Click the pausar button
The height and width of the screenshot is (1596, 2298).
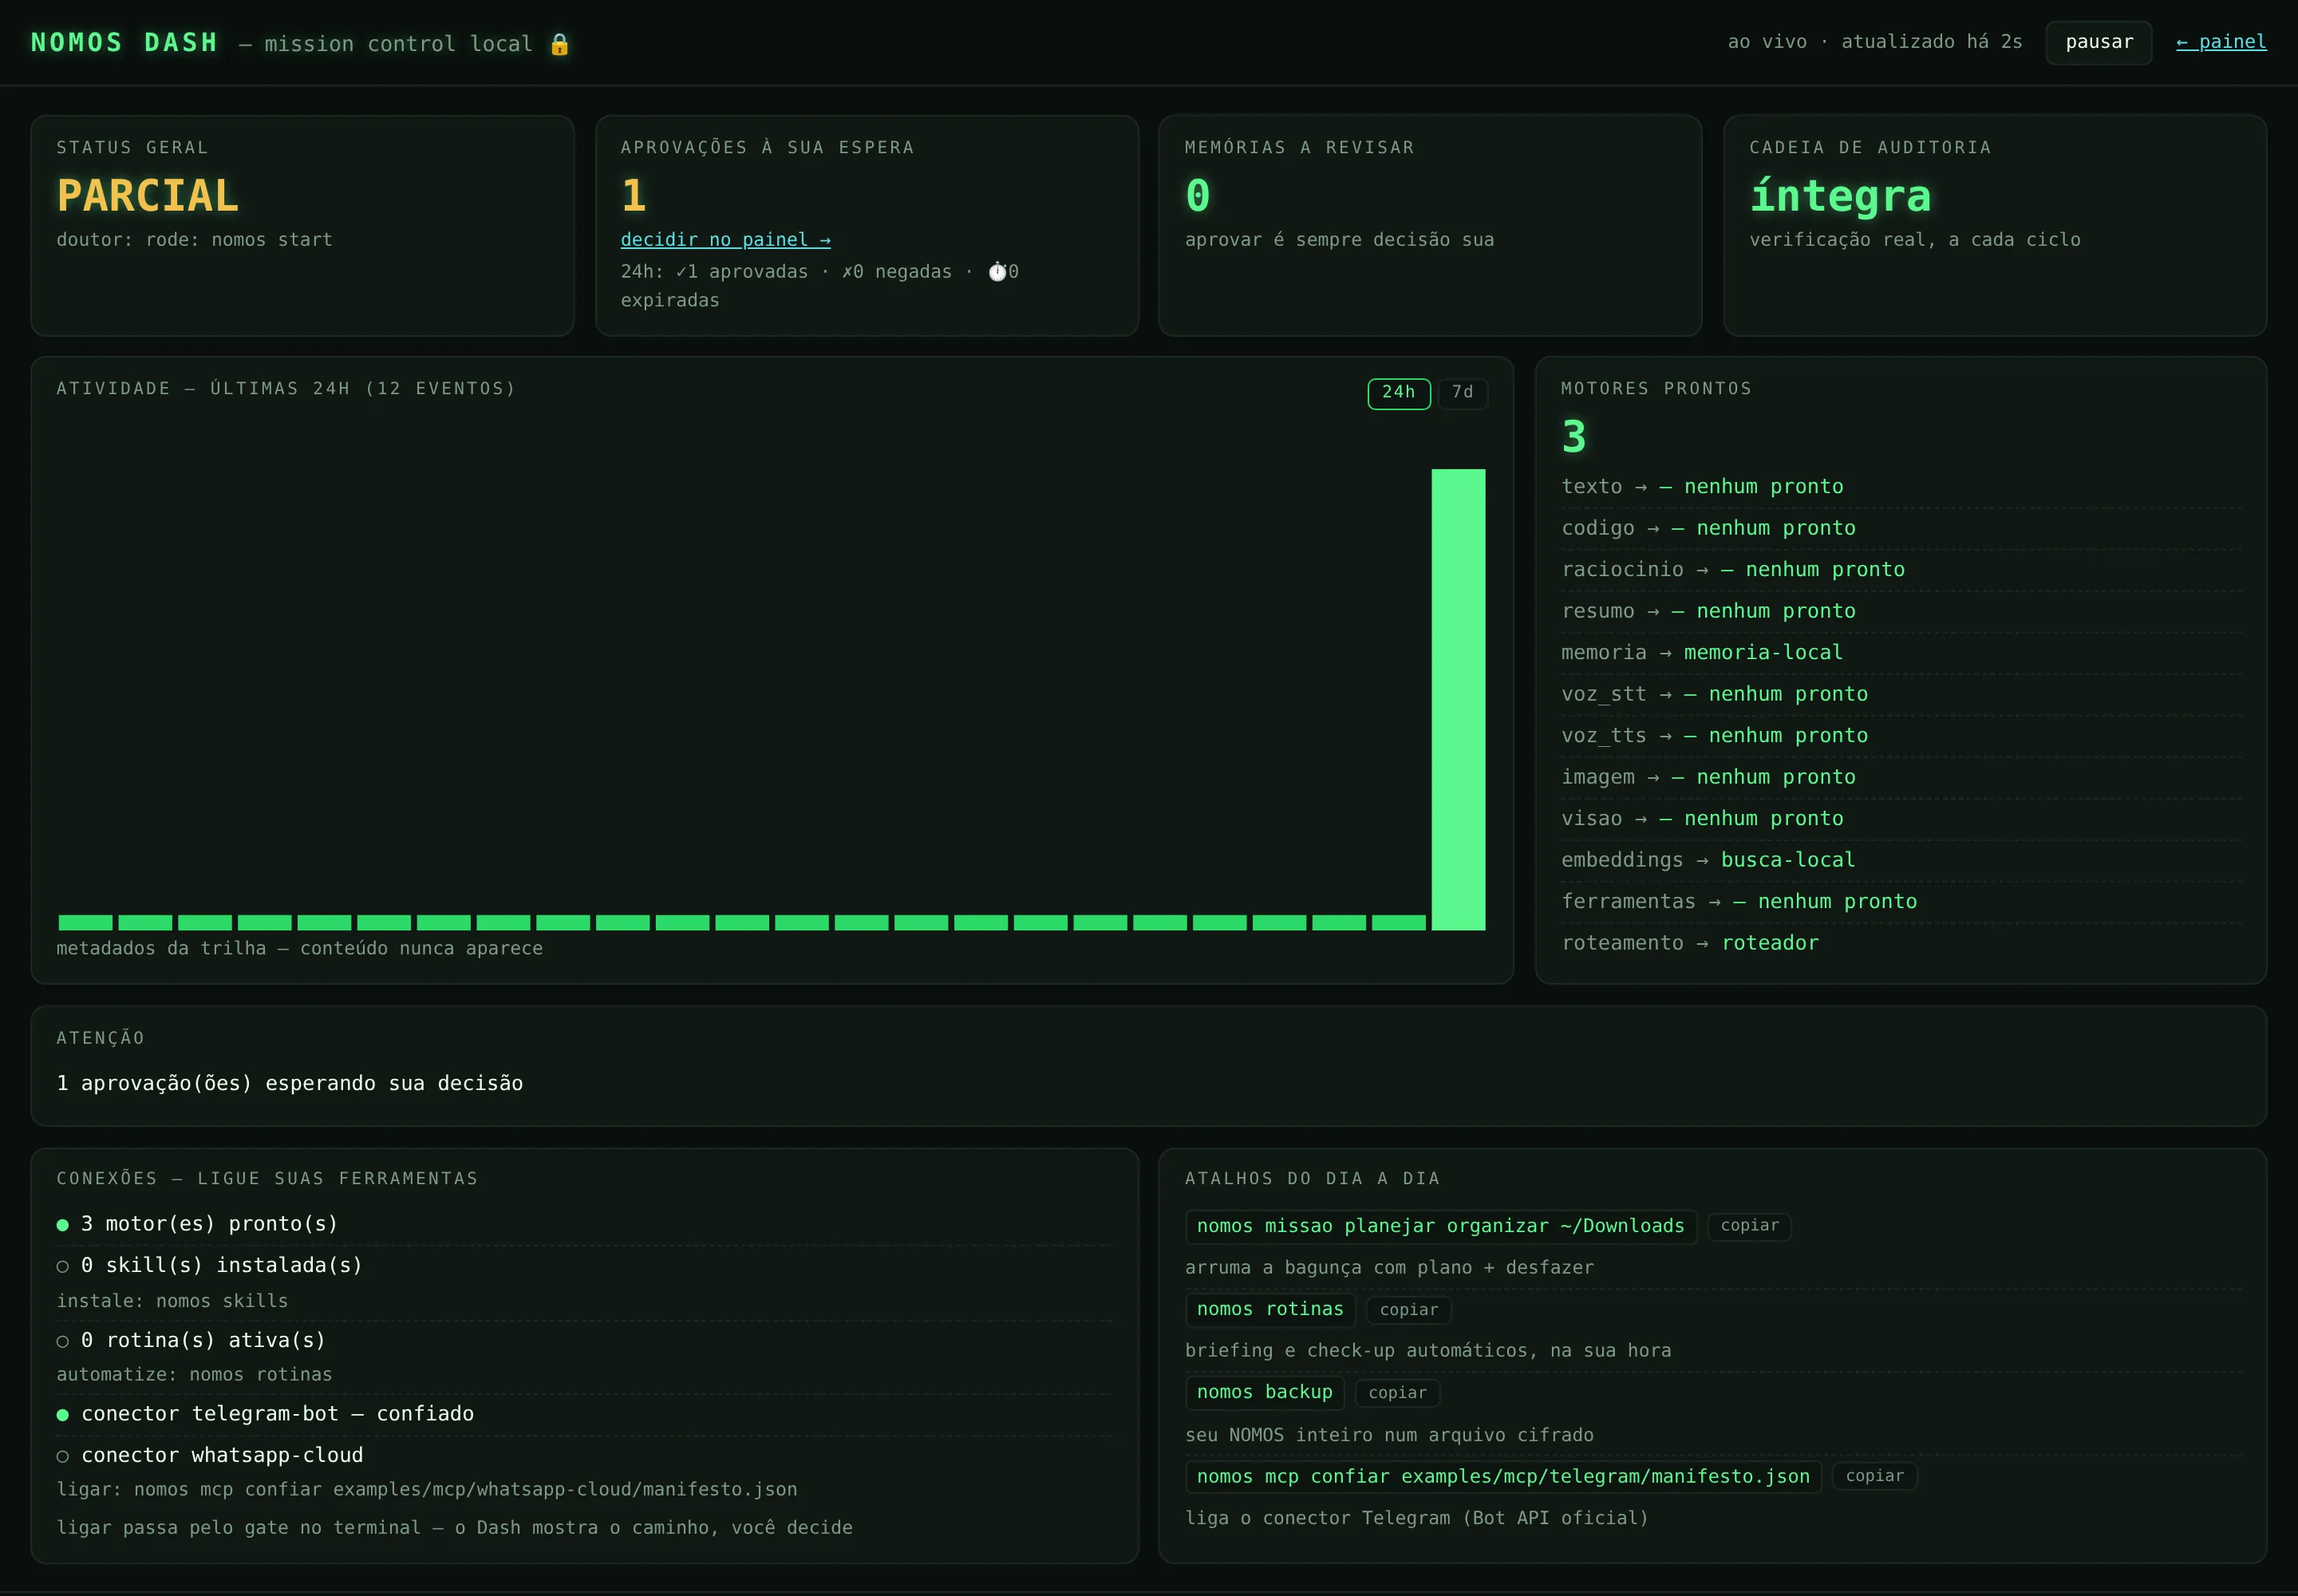[x=2098, y=42]
